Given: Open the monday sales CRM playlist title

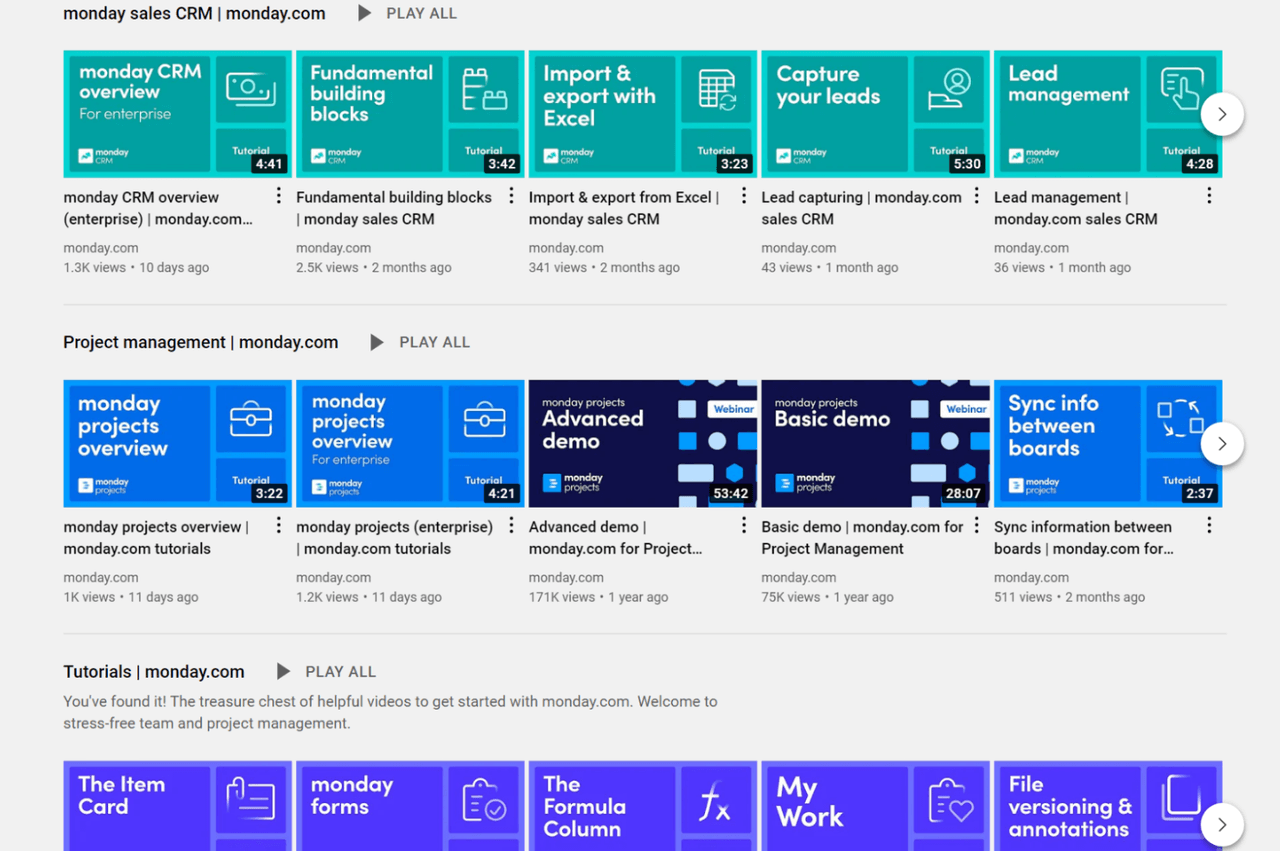Looking at the screenshot, I should [x=194, y=13].
